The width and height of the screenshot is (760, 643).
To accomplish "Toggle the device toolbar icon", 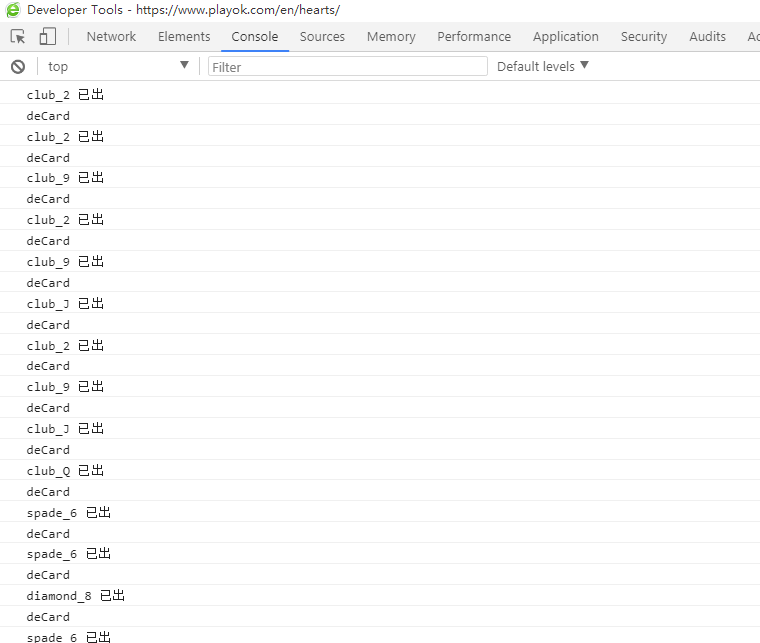I will (x=48, y=36).
